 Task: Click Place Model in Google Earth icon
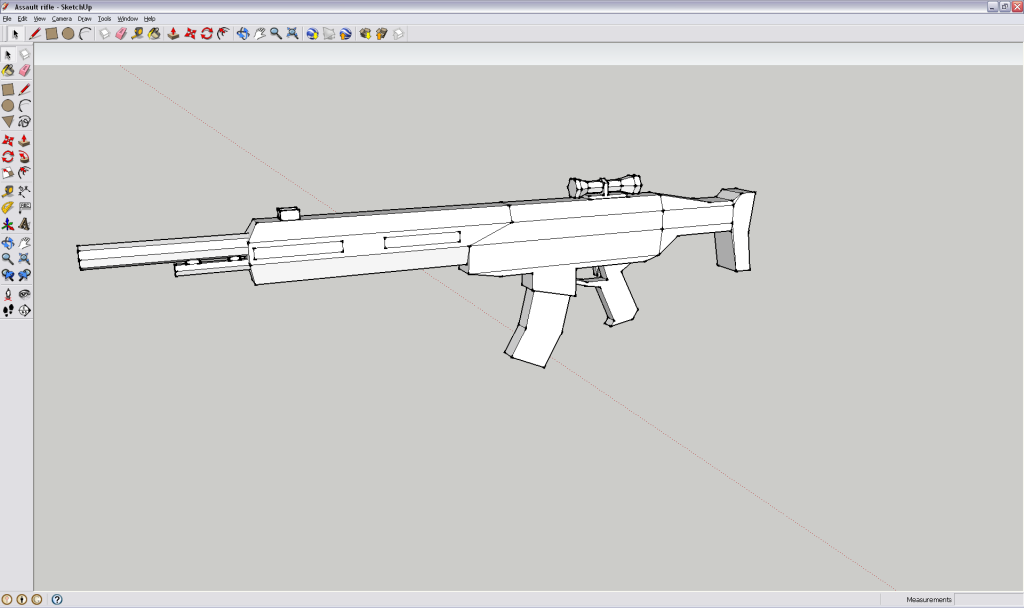[345, 34]
